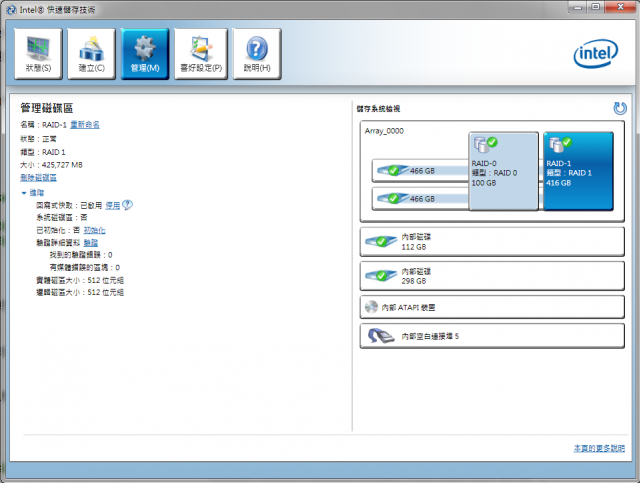Select the 298 GB internal disk
This screenshot has height=483, width=640.
click(x=492, y=276)
